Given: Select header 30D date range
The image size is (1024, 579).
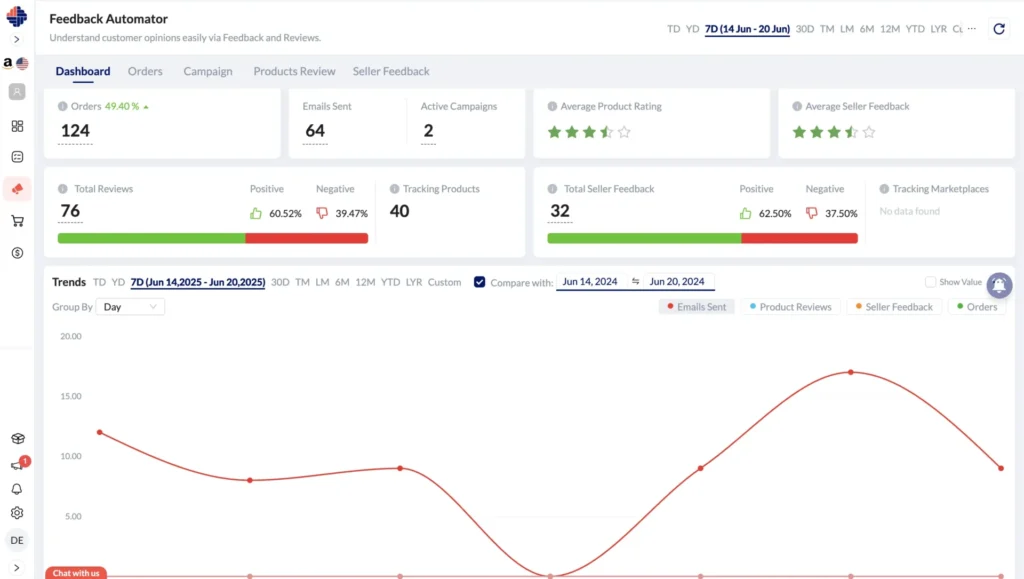Looking at the screenshot, I should coord(805,29).
